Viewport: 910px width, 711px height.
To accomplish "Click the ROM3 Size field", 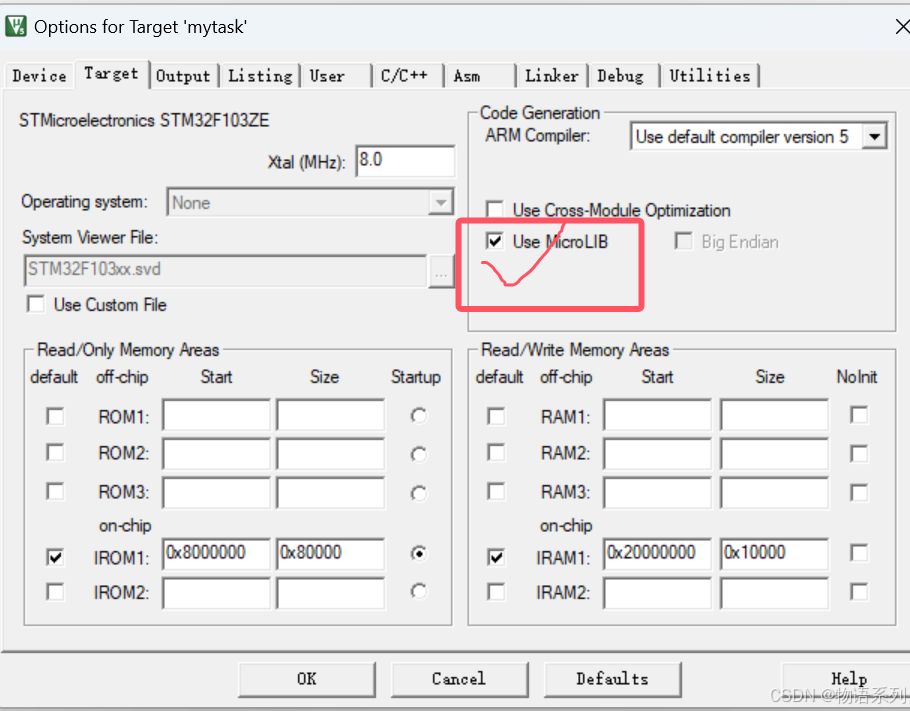I will click(330, 492).
